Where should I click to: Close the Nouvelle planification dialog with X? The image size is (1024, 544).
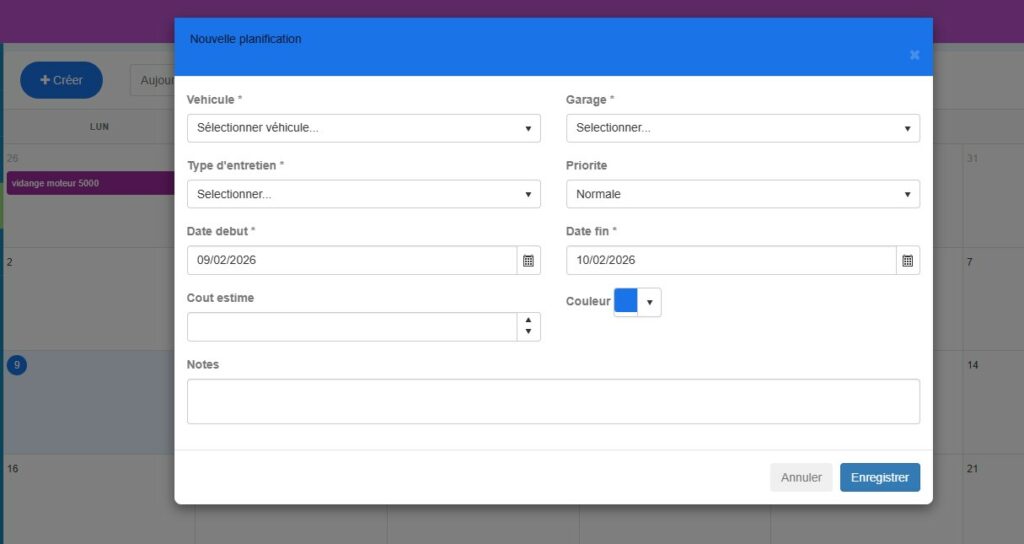point(914,55)
